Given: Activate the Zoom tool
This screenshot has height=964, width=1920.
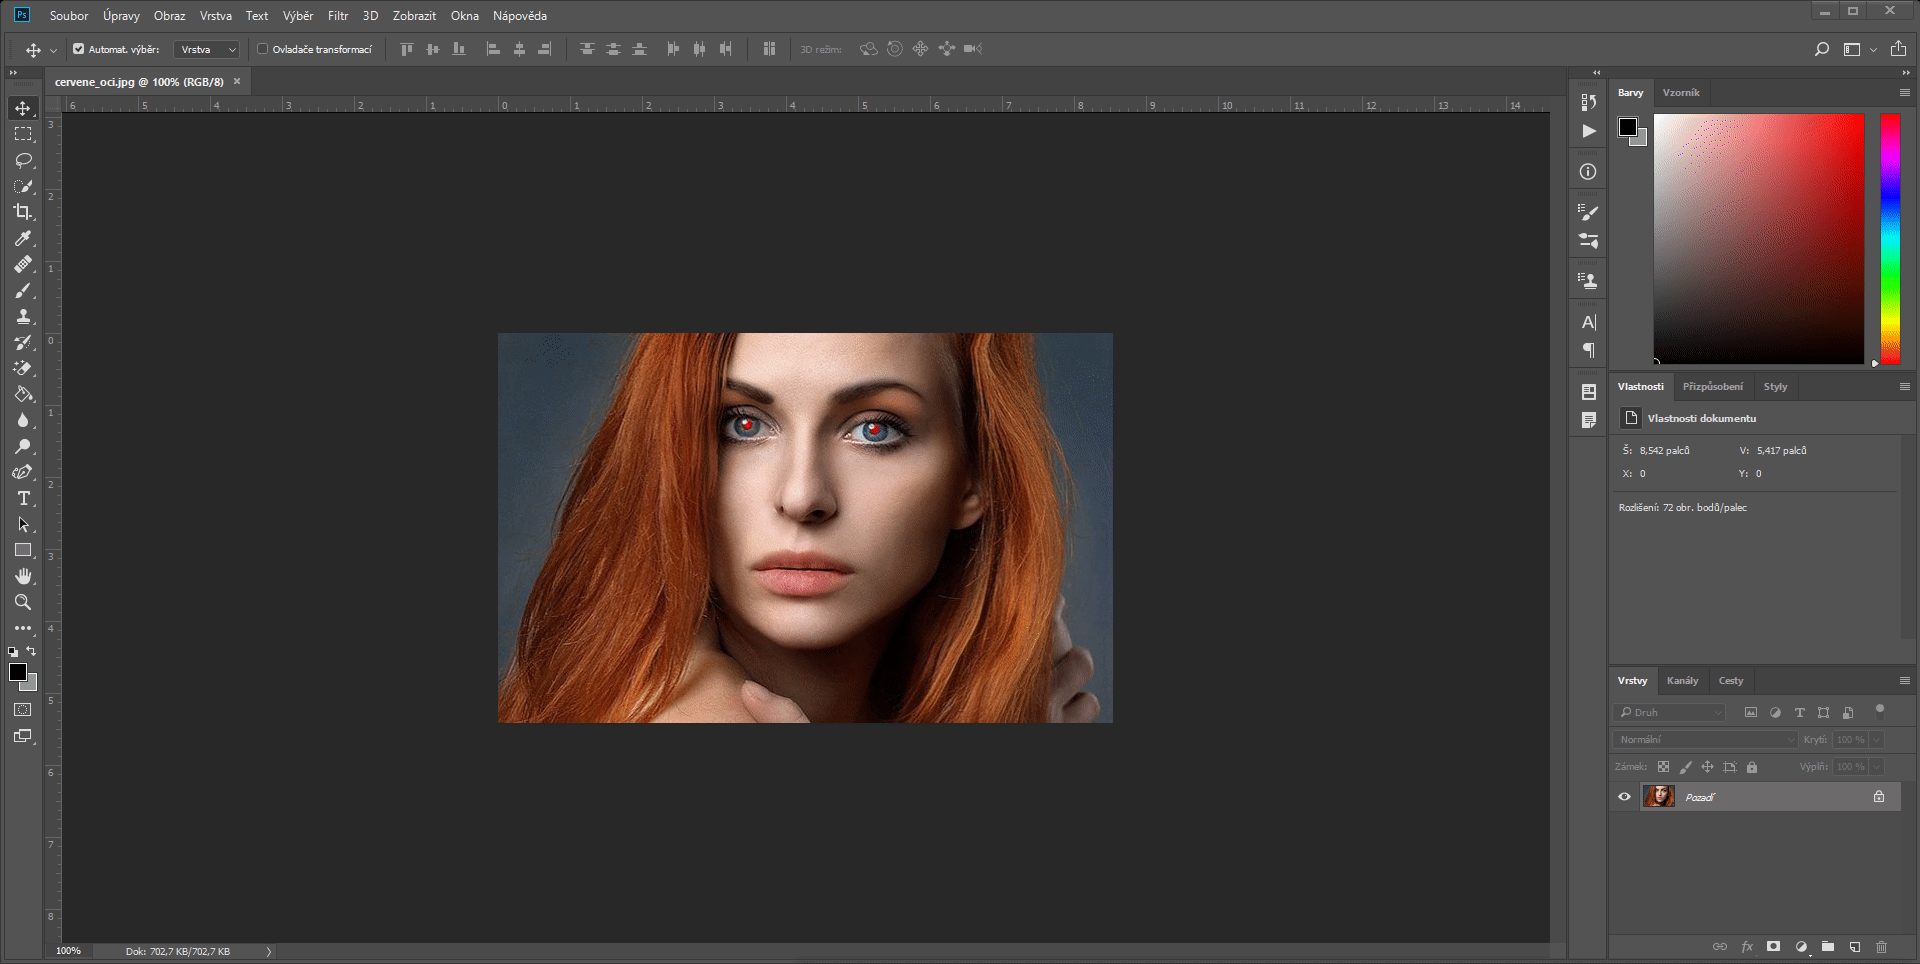Looking at the screenshot, I should 23,602.
